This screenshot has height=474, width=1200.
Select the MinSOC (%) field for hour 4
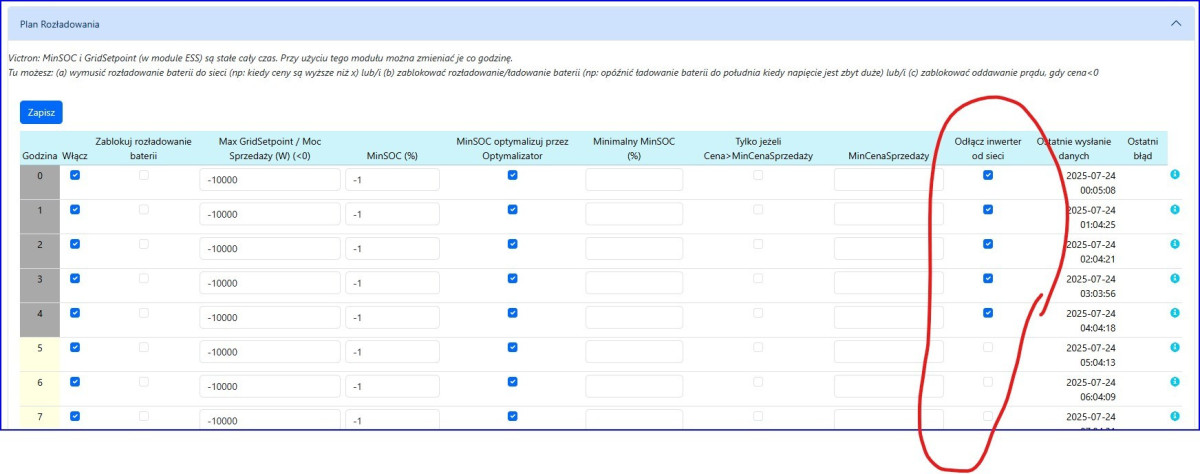[x=392, y=318]
